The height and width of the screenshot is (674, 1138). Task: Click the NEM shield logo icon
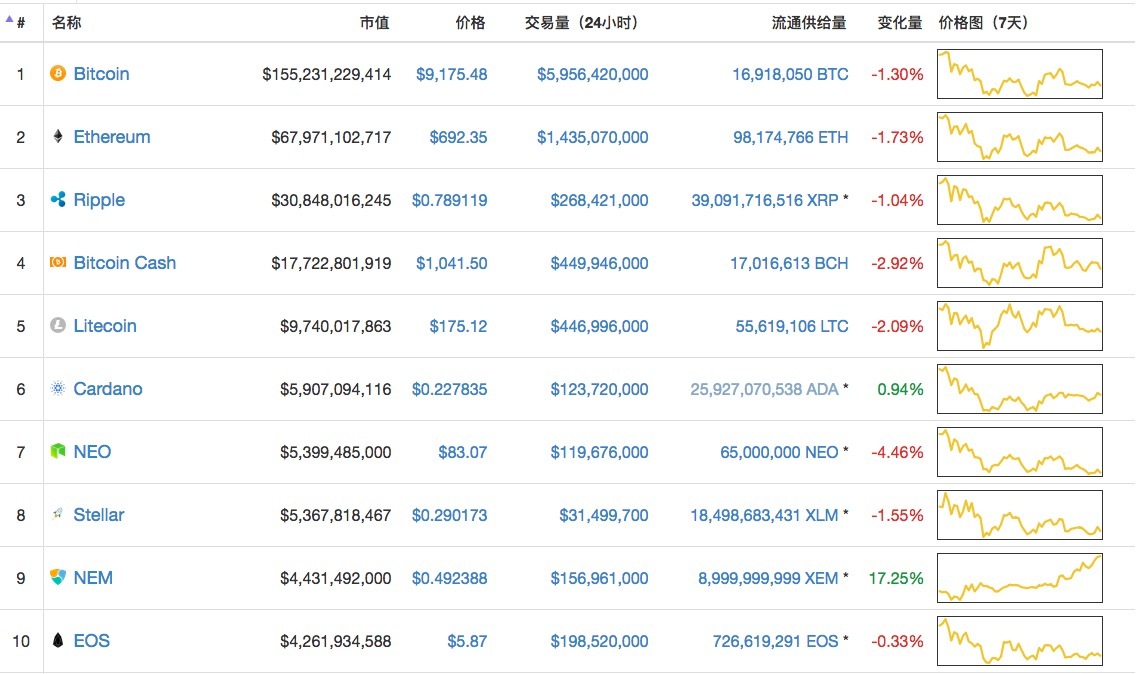click(58, 578)
